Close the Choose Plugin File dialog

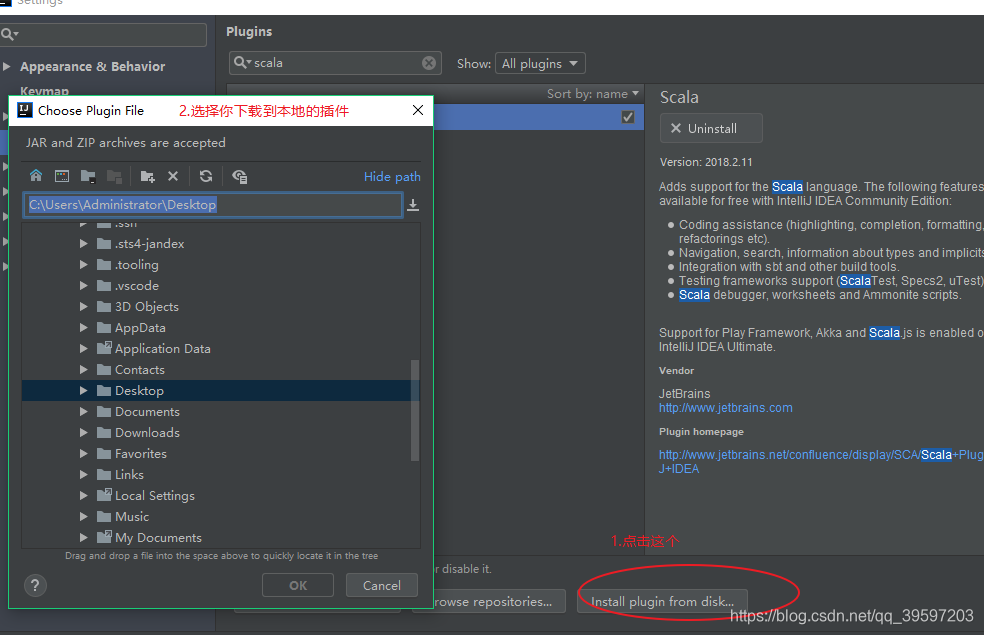(418, 110)
